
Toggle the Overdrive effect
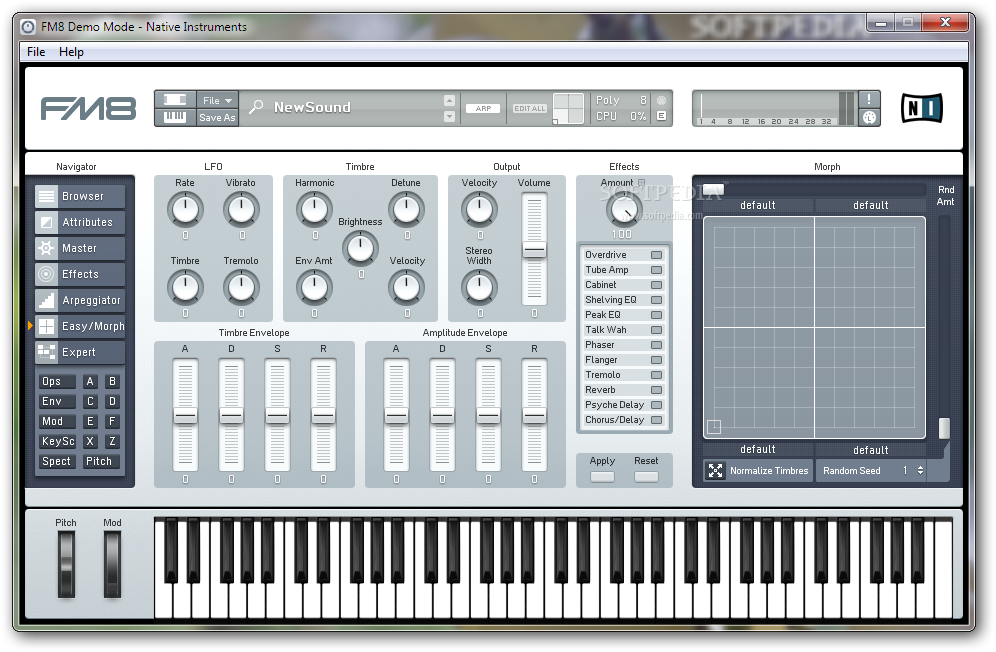656,255
